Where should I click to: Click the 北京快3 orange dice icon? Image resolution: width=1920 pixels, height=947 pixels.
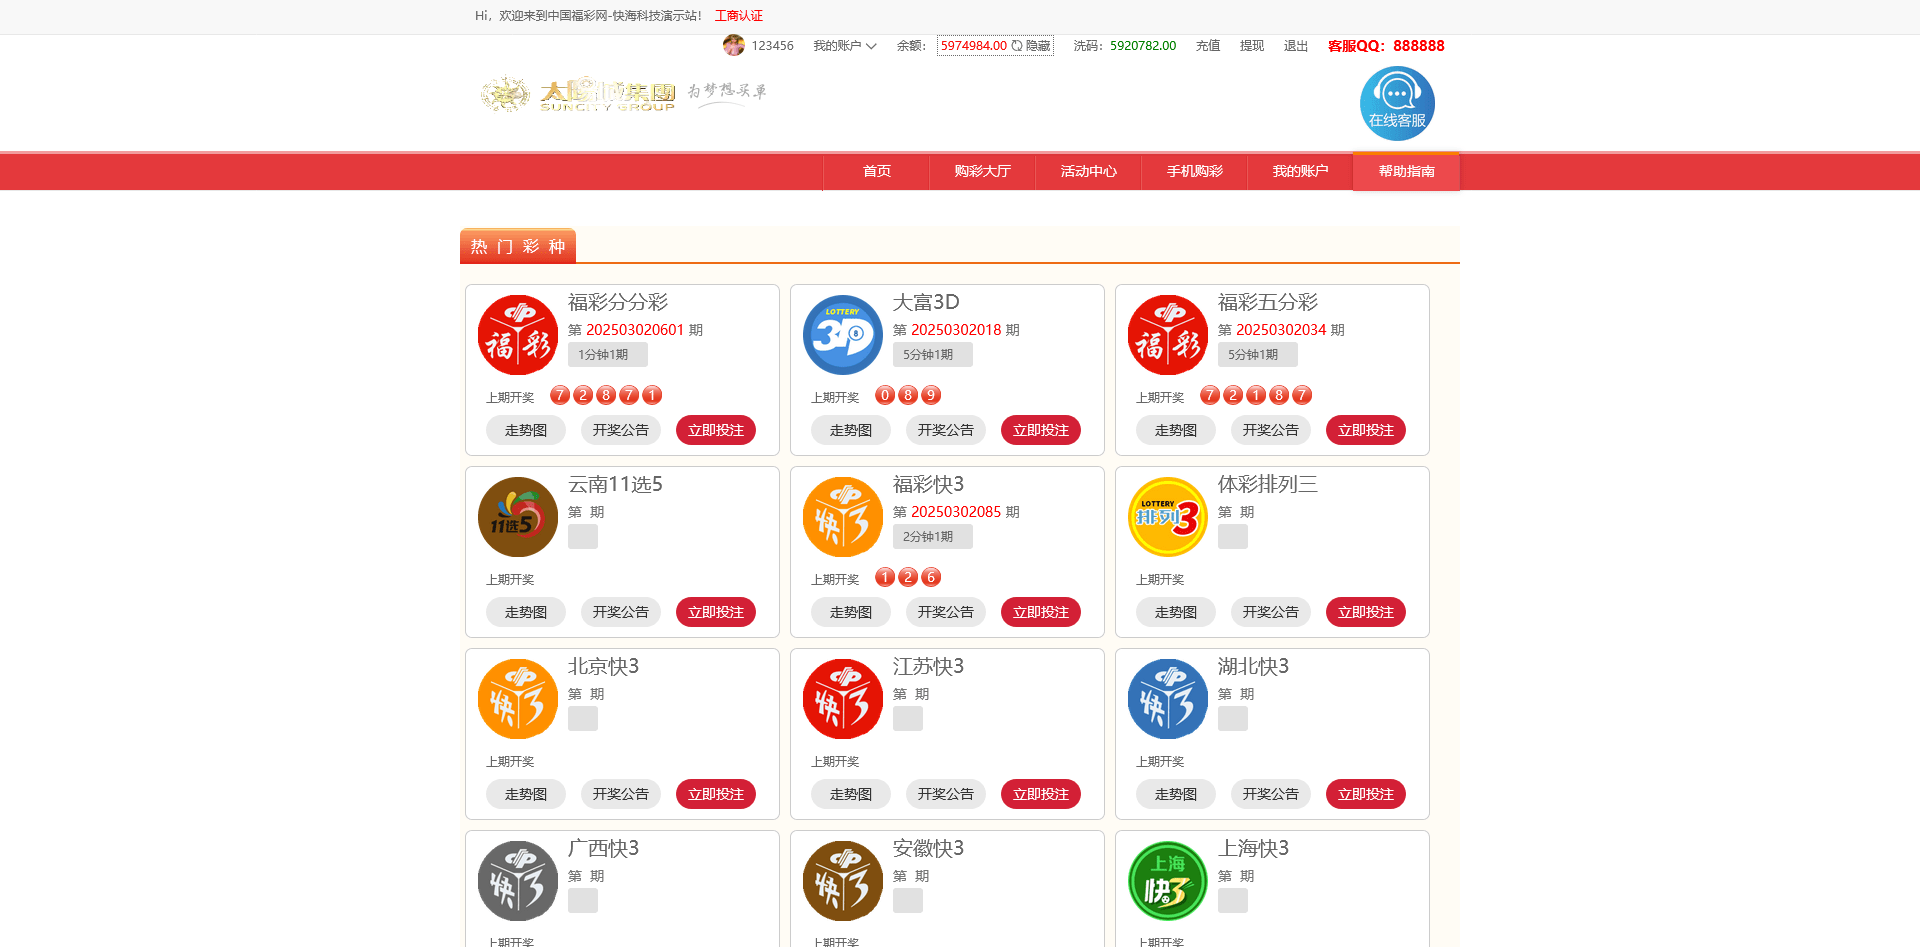(x=517, y=699)
